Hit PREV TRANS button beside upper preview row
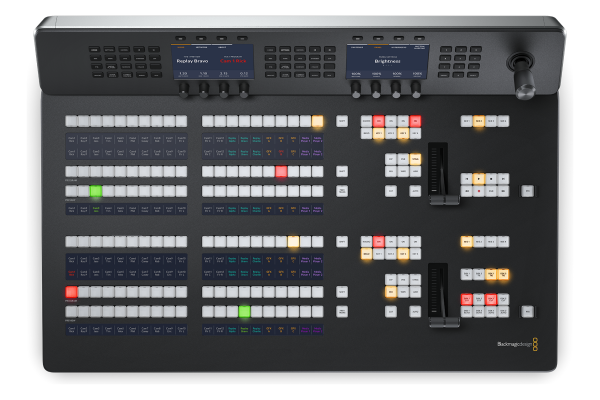 point(342,191)
